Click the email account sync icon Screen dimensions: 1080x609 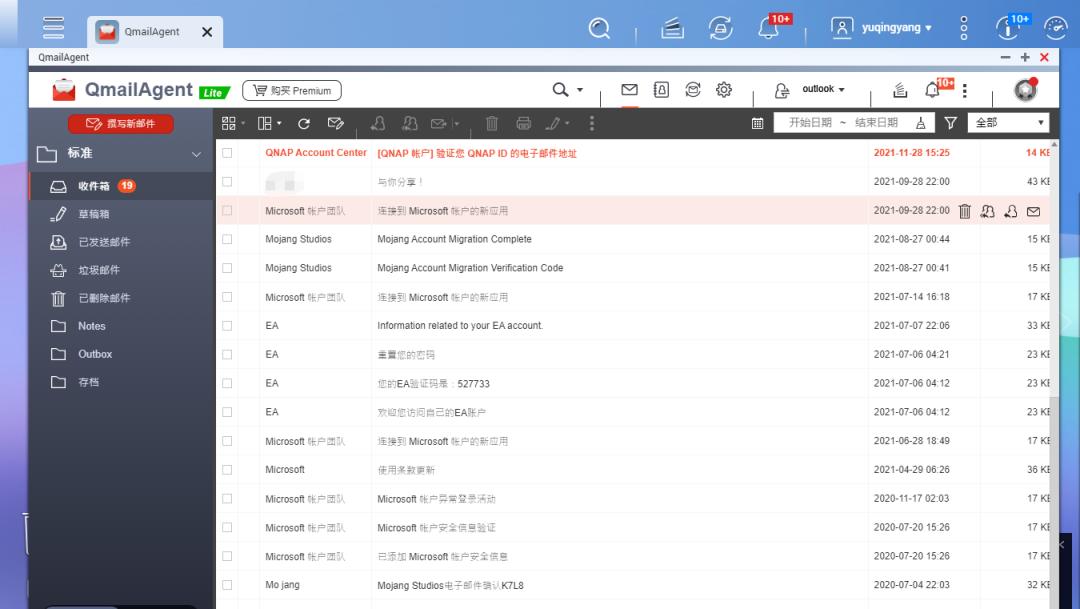692,89
